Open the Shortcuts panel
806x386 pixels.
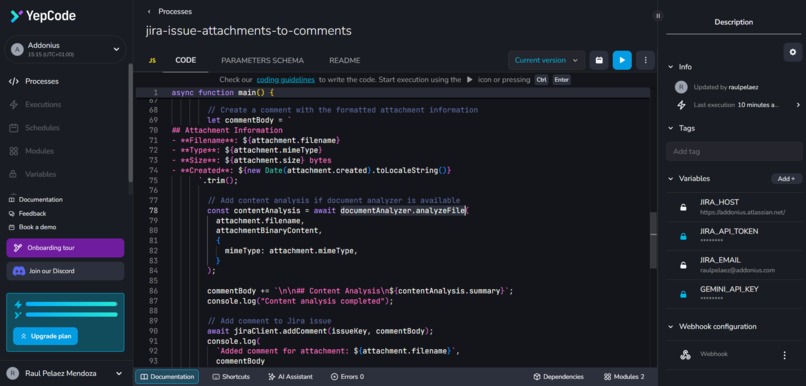[x=231, y=377]
